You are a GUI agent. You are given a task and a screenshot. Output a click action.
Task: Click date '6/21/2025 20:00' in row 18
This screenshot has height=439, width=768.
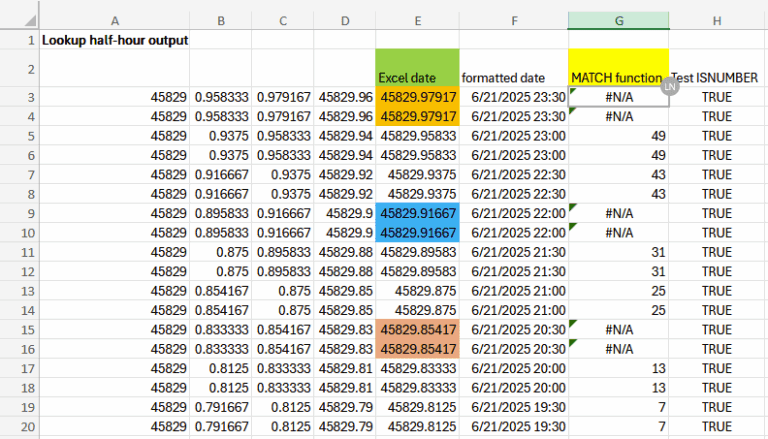[514, 388]
